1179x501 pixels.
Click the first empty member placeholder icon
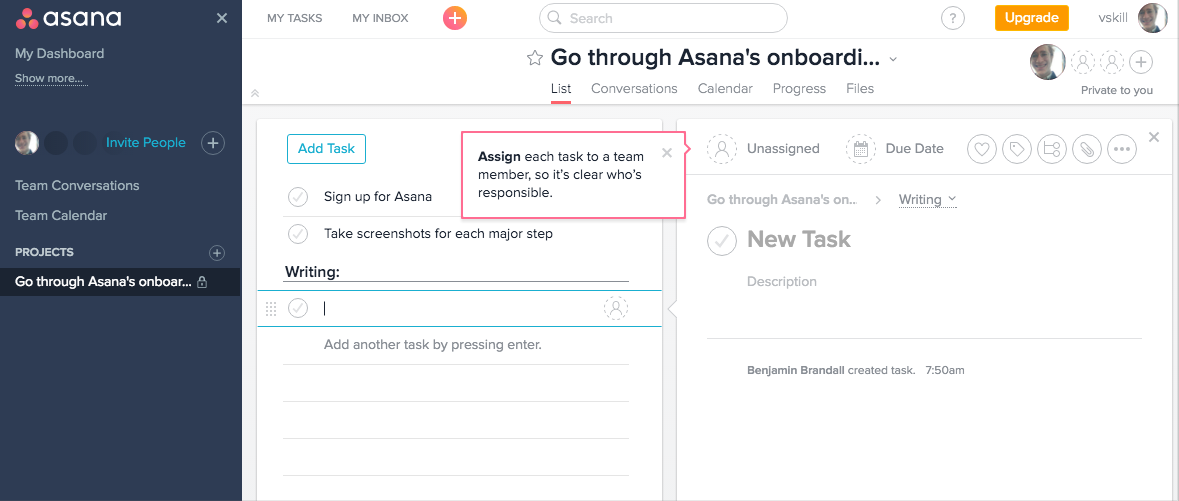click(1083, 62)
